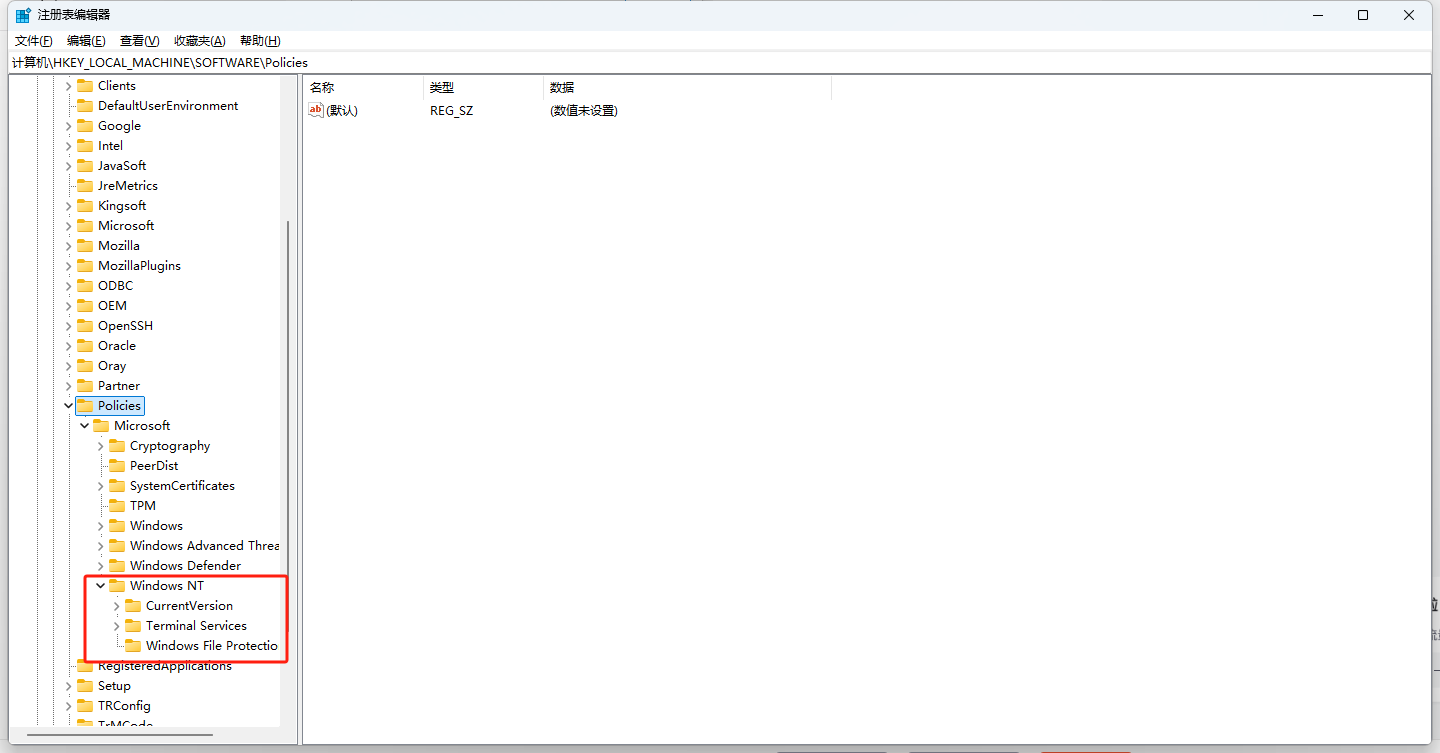
Task: Click the 类型 column header
Action: coord(483,88)
